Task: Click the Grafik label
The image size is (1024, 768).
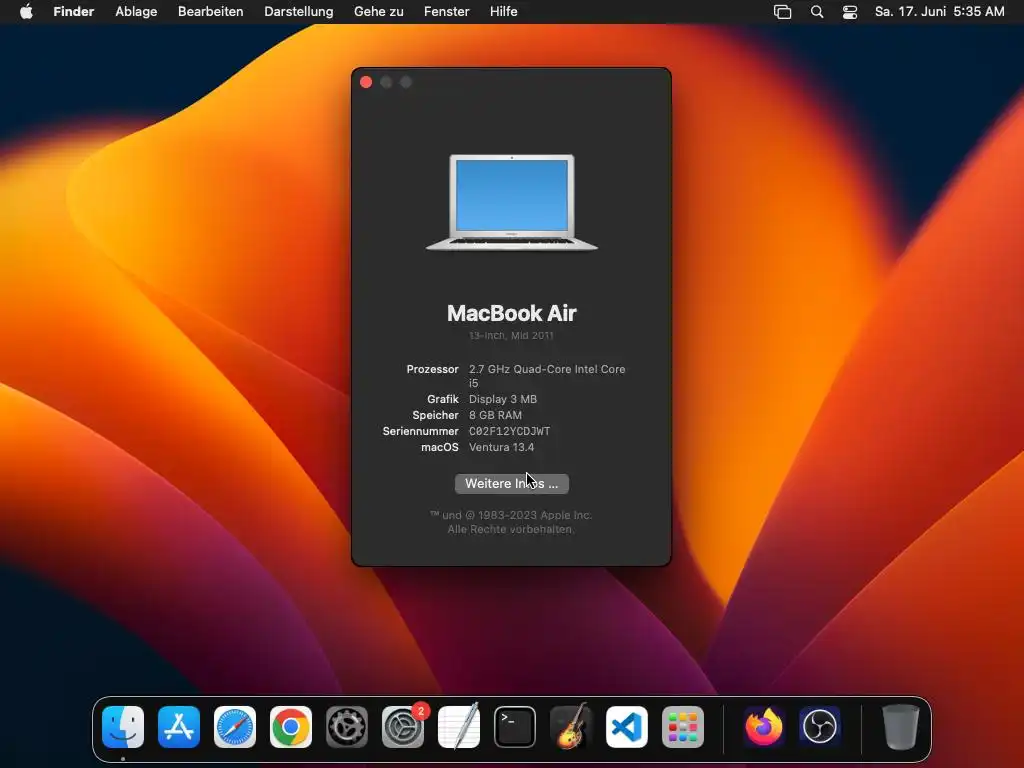Action: 443,399
